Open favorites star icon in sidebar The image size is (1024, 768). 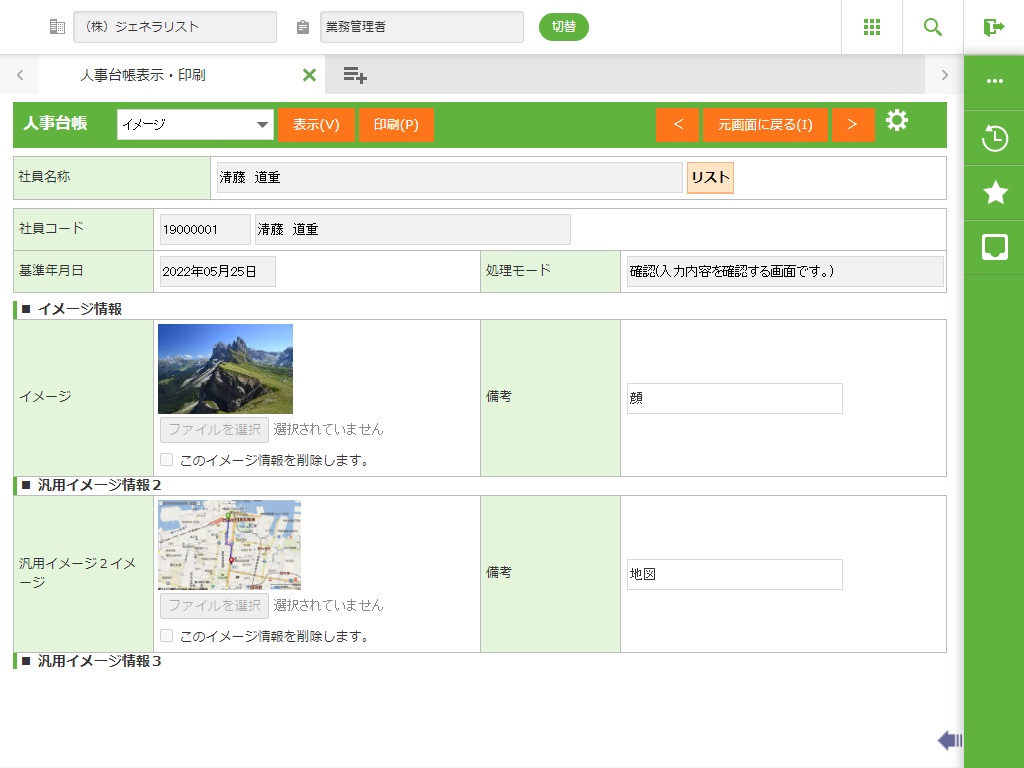point(994,193)
